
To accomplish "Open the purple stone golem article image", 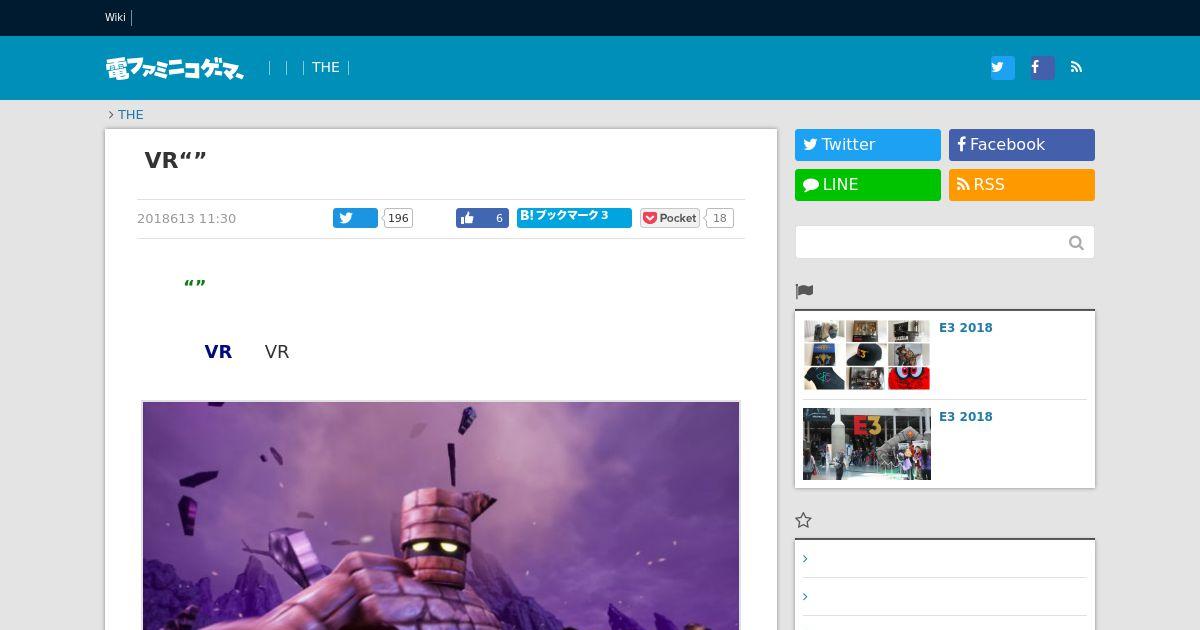I will [x=441, y=516].
